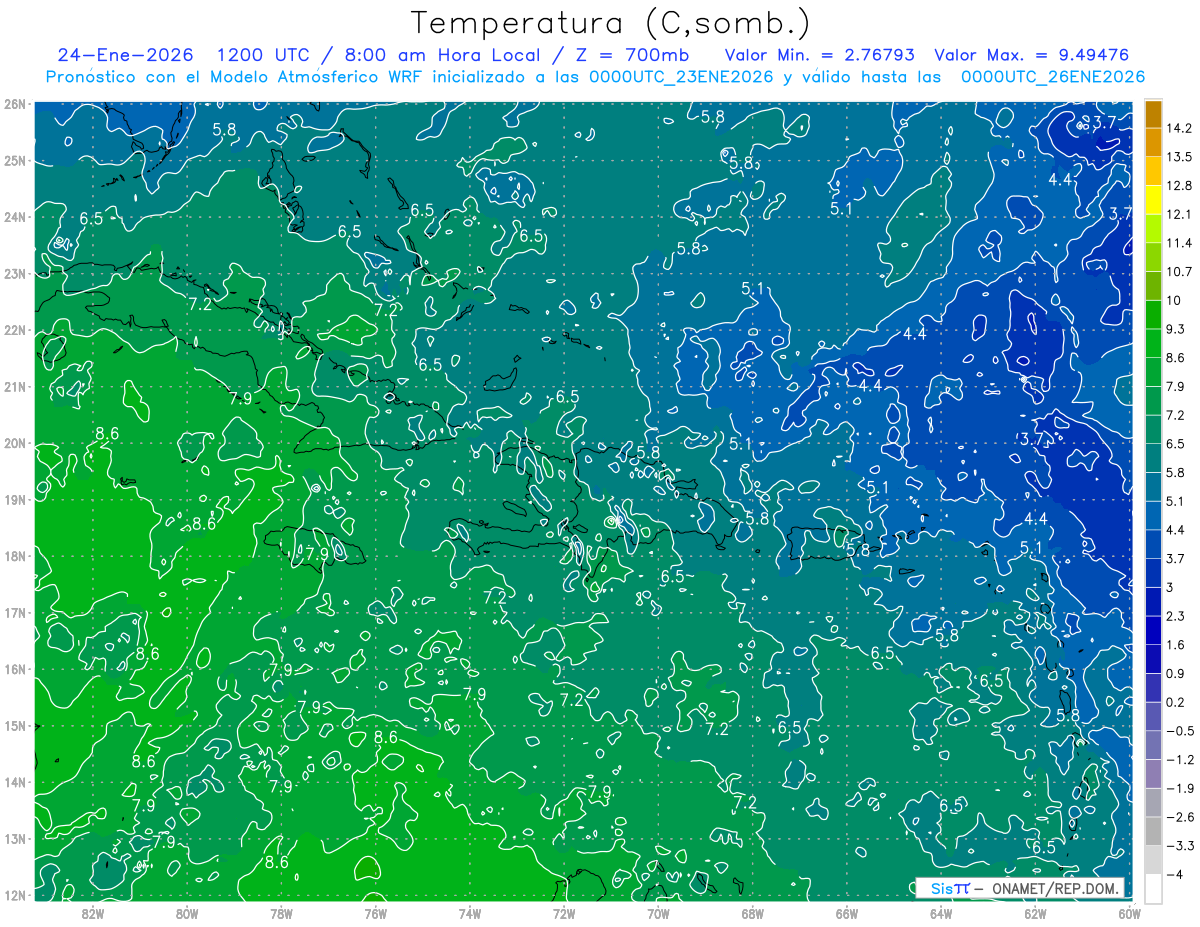Click the -1.9 color scale label
This screenshot has width=1200, height=927.
click(1180, 789)
